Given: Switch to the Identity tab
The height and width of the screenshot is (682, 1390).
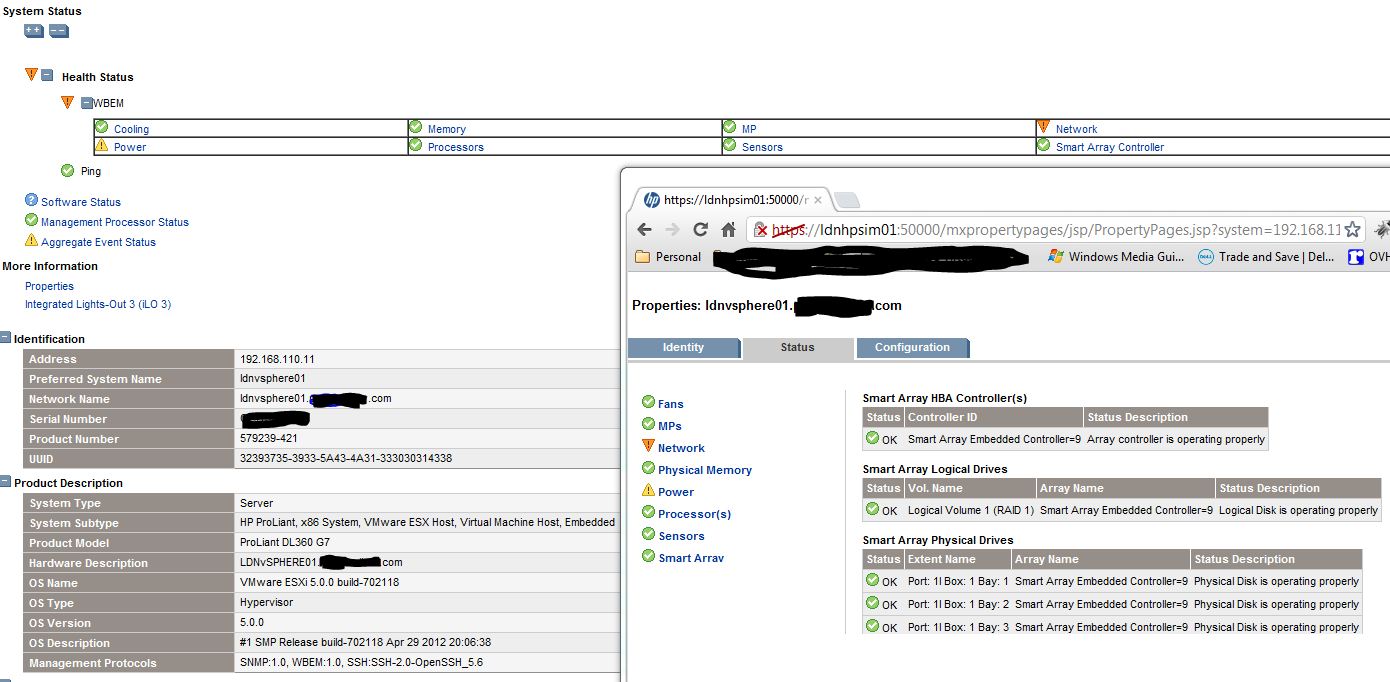Looking at the screenshot, I should click(684, 348).
